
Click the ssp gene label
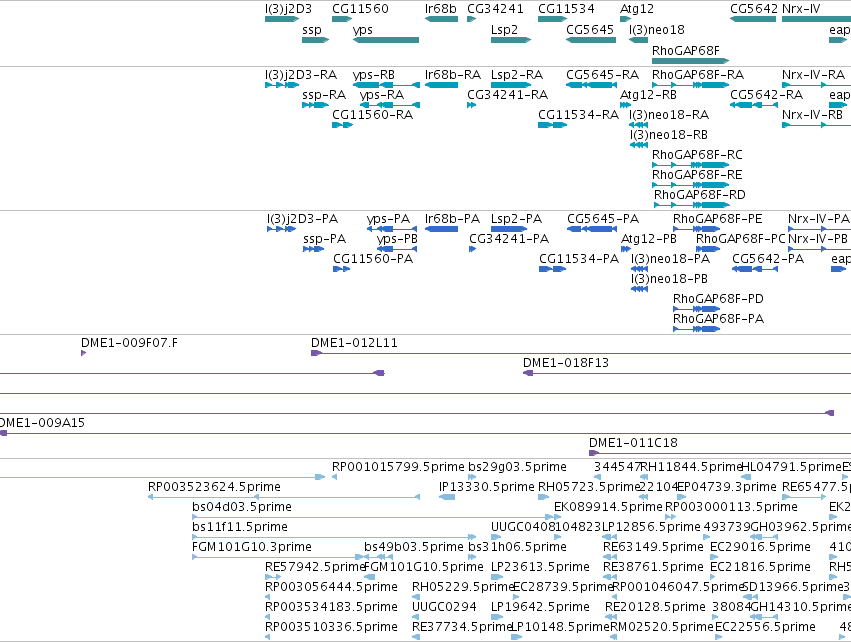312,29
